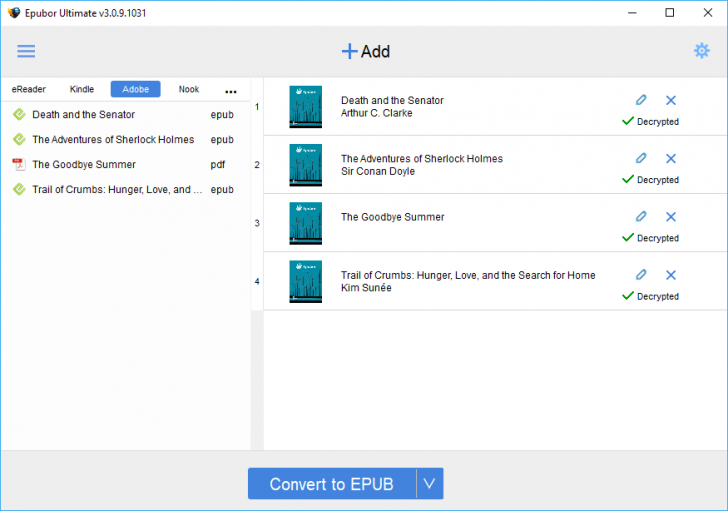Click the Add label
This screenshot has width=728, height=511.
click(x=376, y=52)
